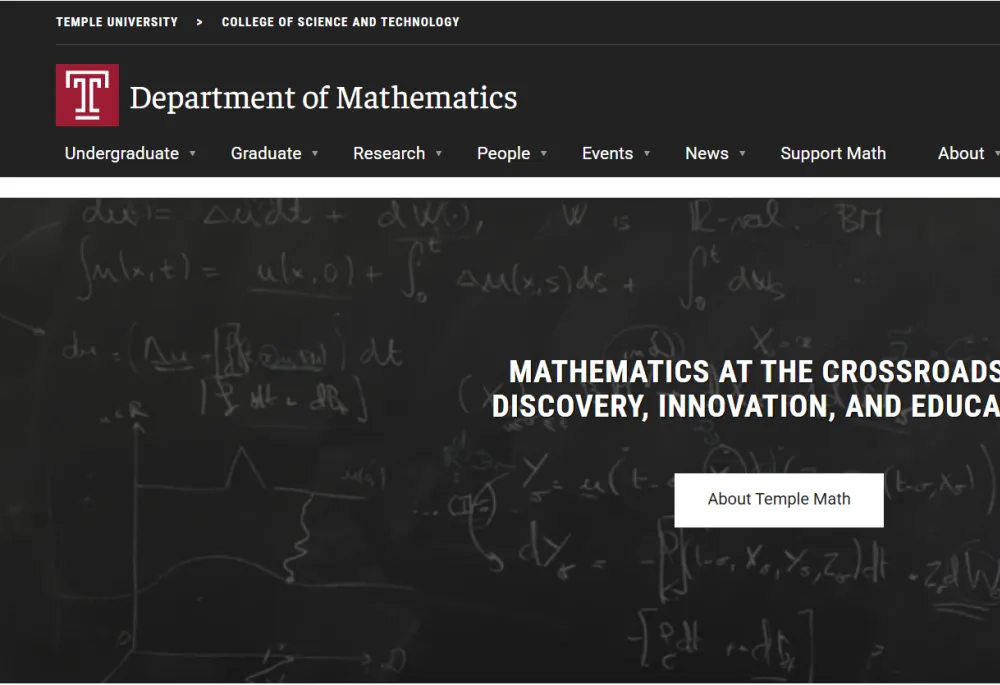The height and width of the screenshot is (685, 1000).
Task: Click the dropdown arrow next to Events
Action: click(x=647, y=154)
